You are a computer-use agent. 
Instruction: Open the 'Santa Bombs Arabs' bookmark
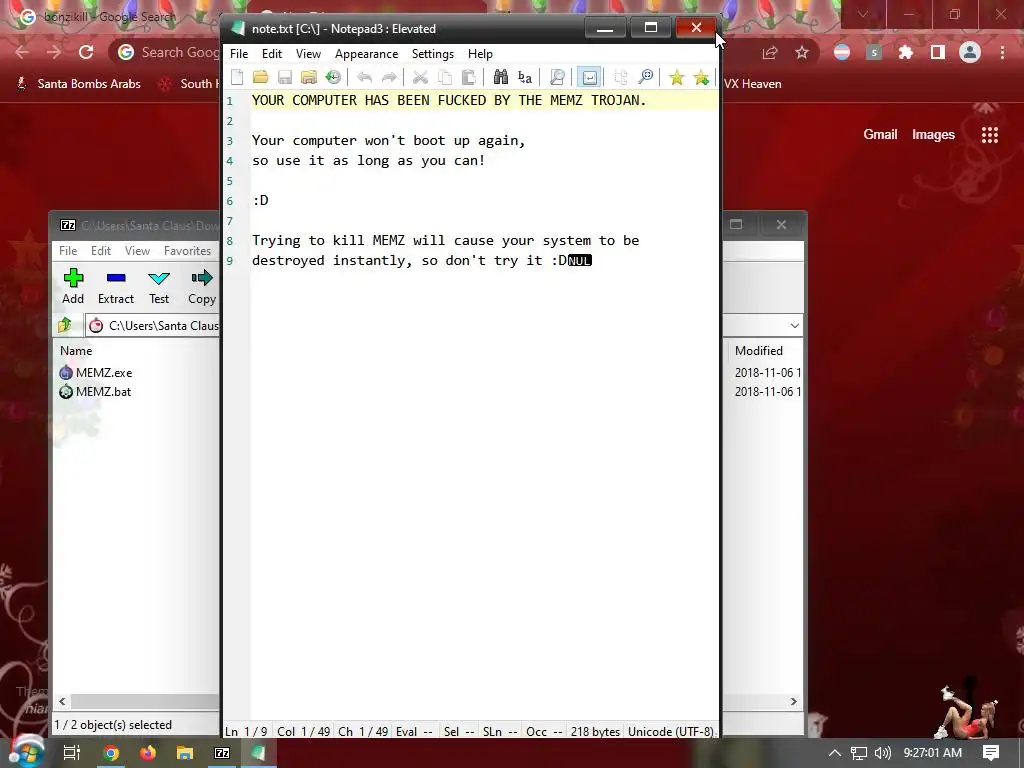point(78,84)
